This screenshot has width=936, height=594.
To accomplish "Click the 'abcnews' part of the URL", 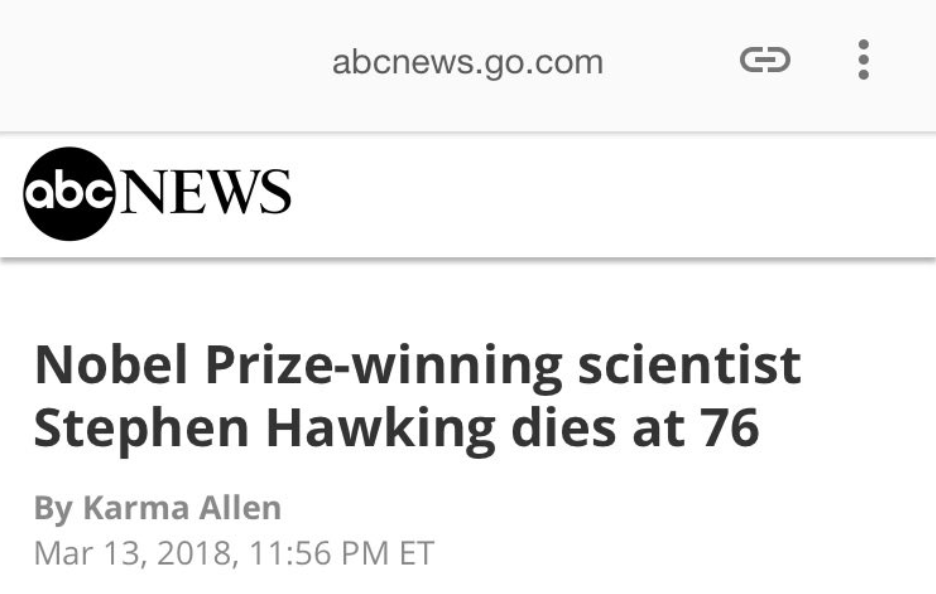I will (393, 62).
